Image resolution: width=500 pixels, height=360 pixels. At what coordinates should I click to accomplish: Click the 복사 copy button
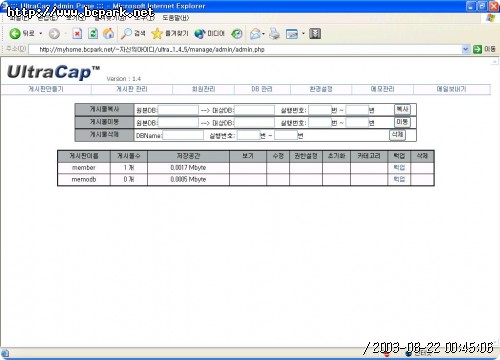[402, 109]
